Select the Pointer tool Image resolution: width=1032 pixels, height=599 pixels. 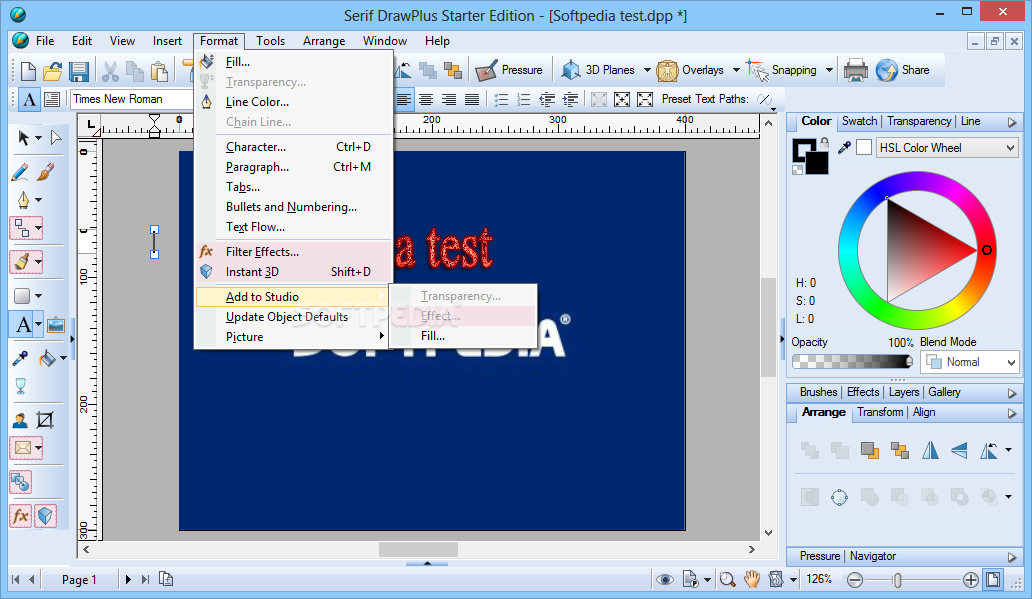point(24,138)
